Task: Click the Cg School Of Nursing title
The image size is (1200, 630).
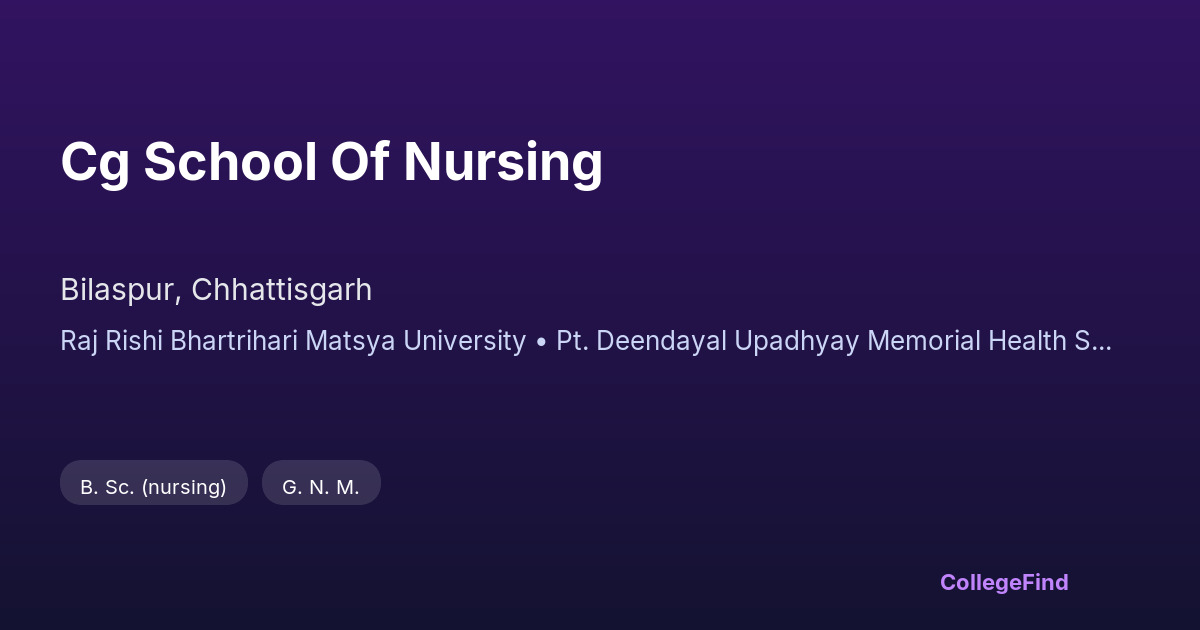Action: (331, 162)
